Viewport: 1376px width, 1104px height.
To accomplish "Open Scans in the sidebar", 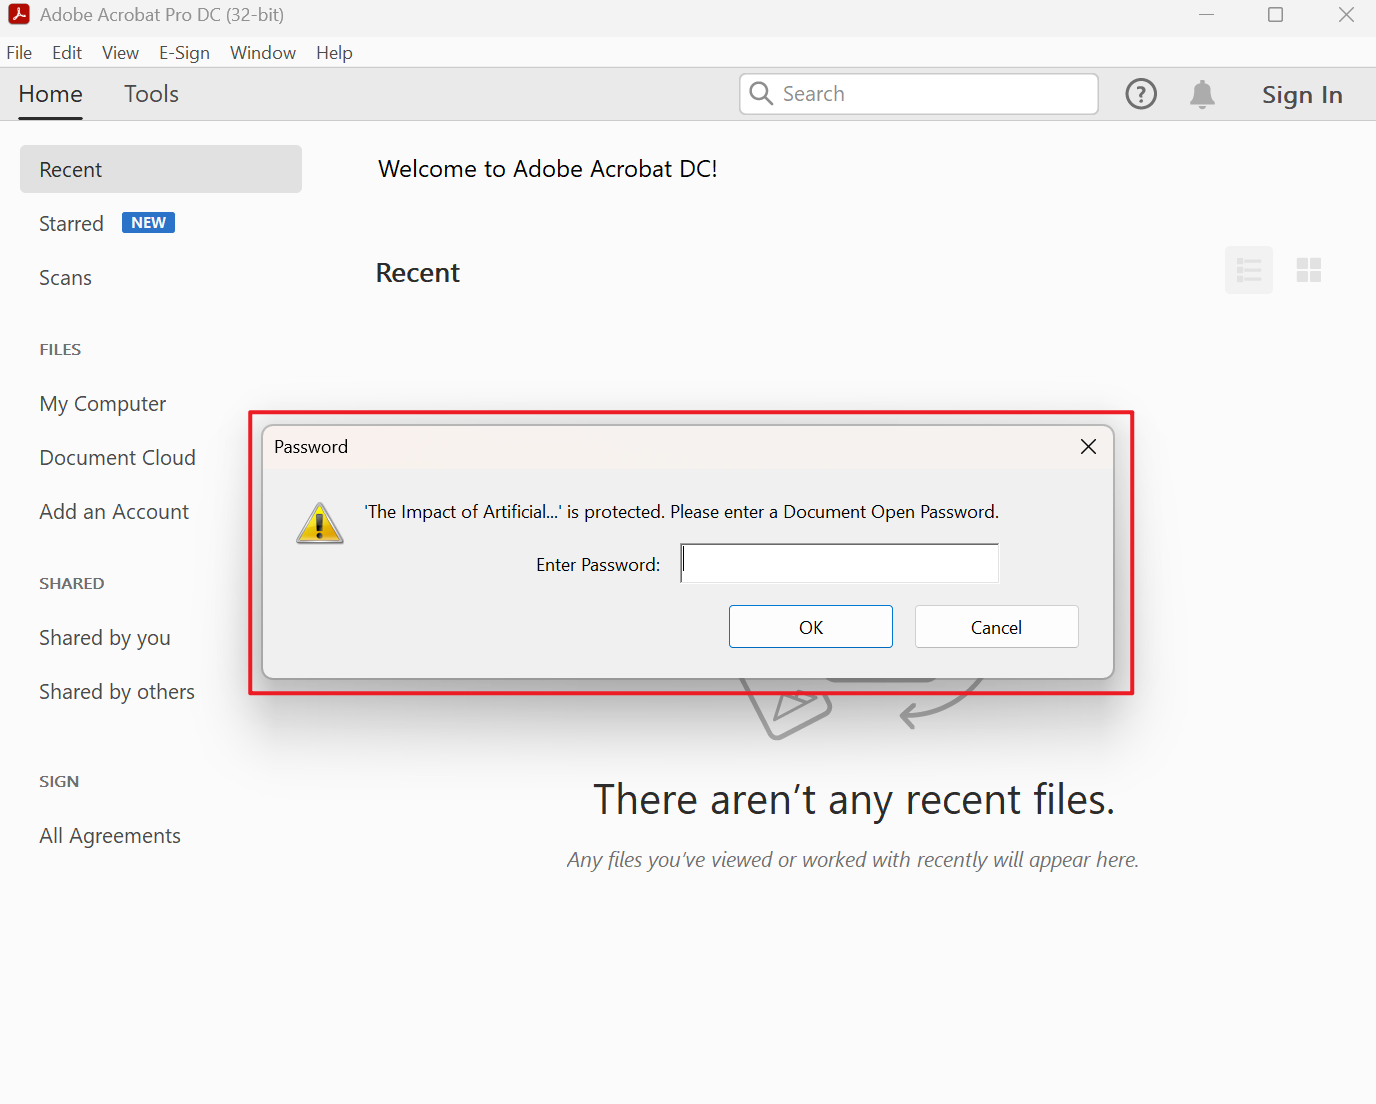I will (65, 278).
